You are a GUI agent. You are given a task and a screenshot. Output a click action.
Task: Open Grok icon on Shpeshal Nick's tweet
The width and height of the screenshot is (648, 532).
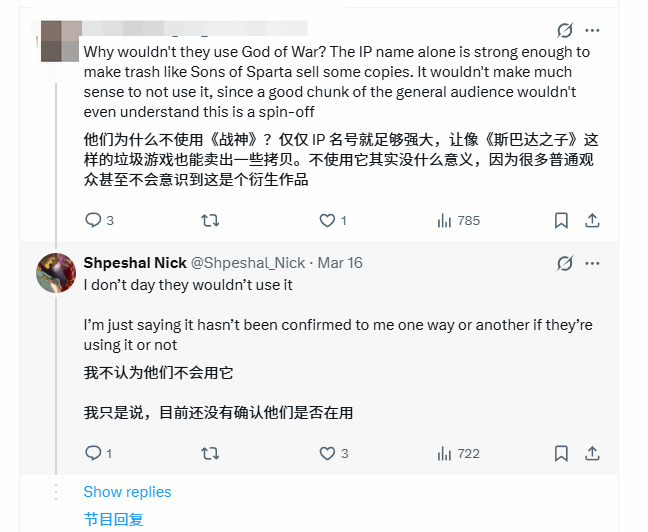565,263
